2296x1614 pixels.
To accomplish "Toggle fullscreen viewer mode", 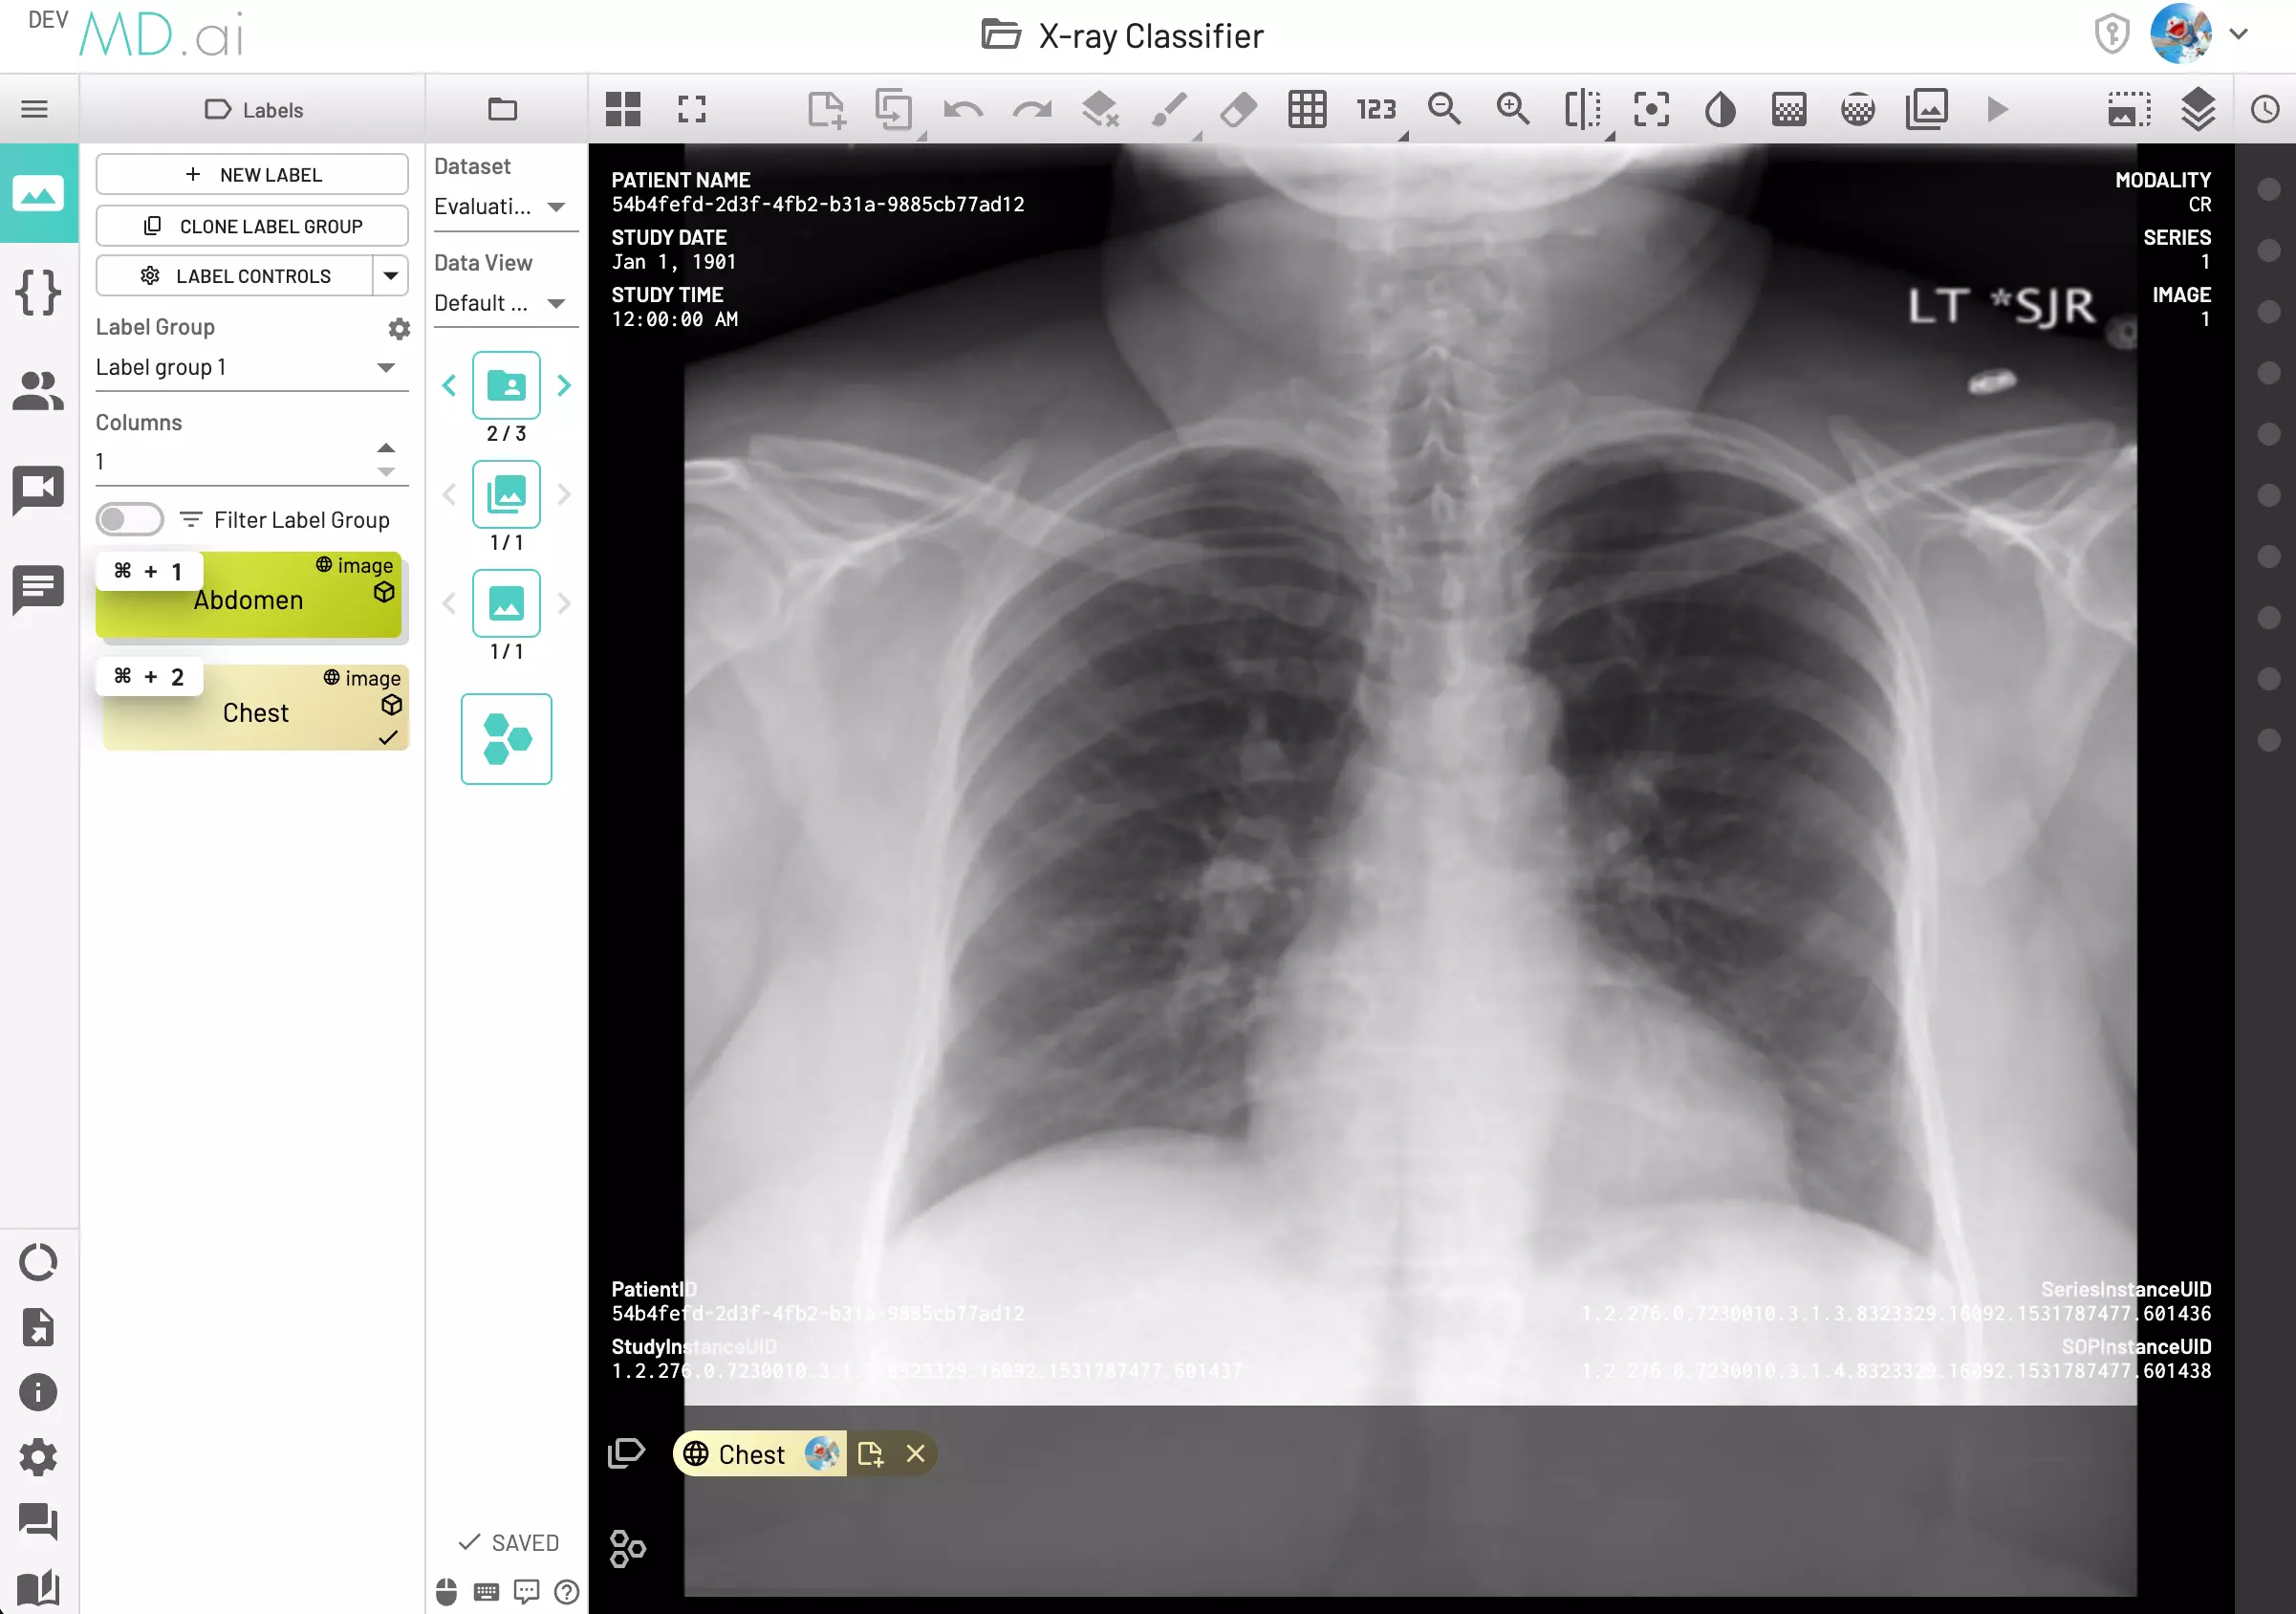I will (x=691, y=110).
